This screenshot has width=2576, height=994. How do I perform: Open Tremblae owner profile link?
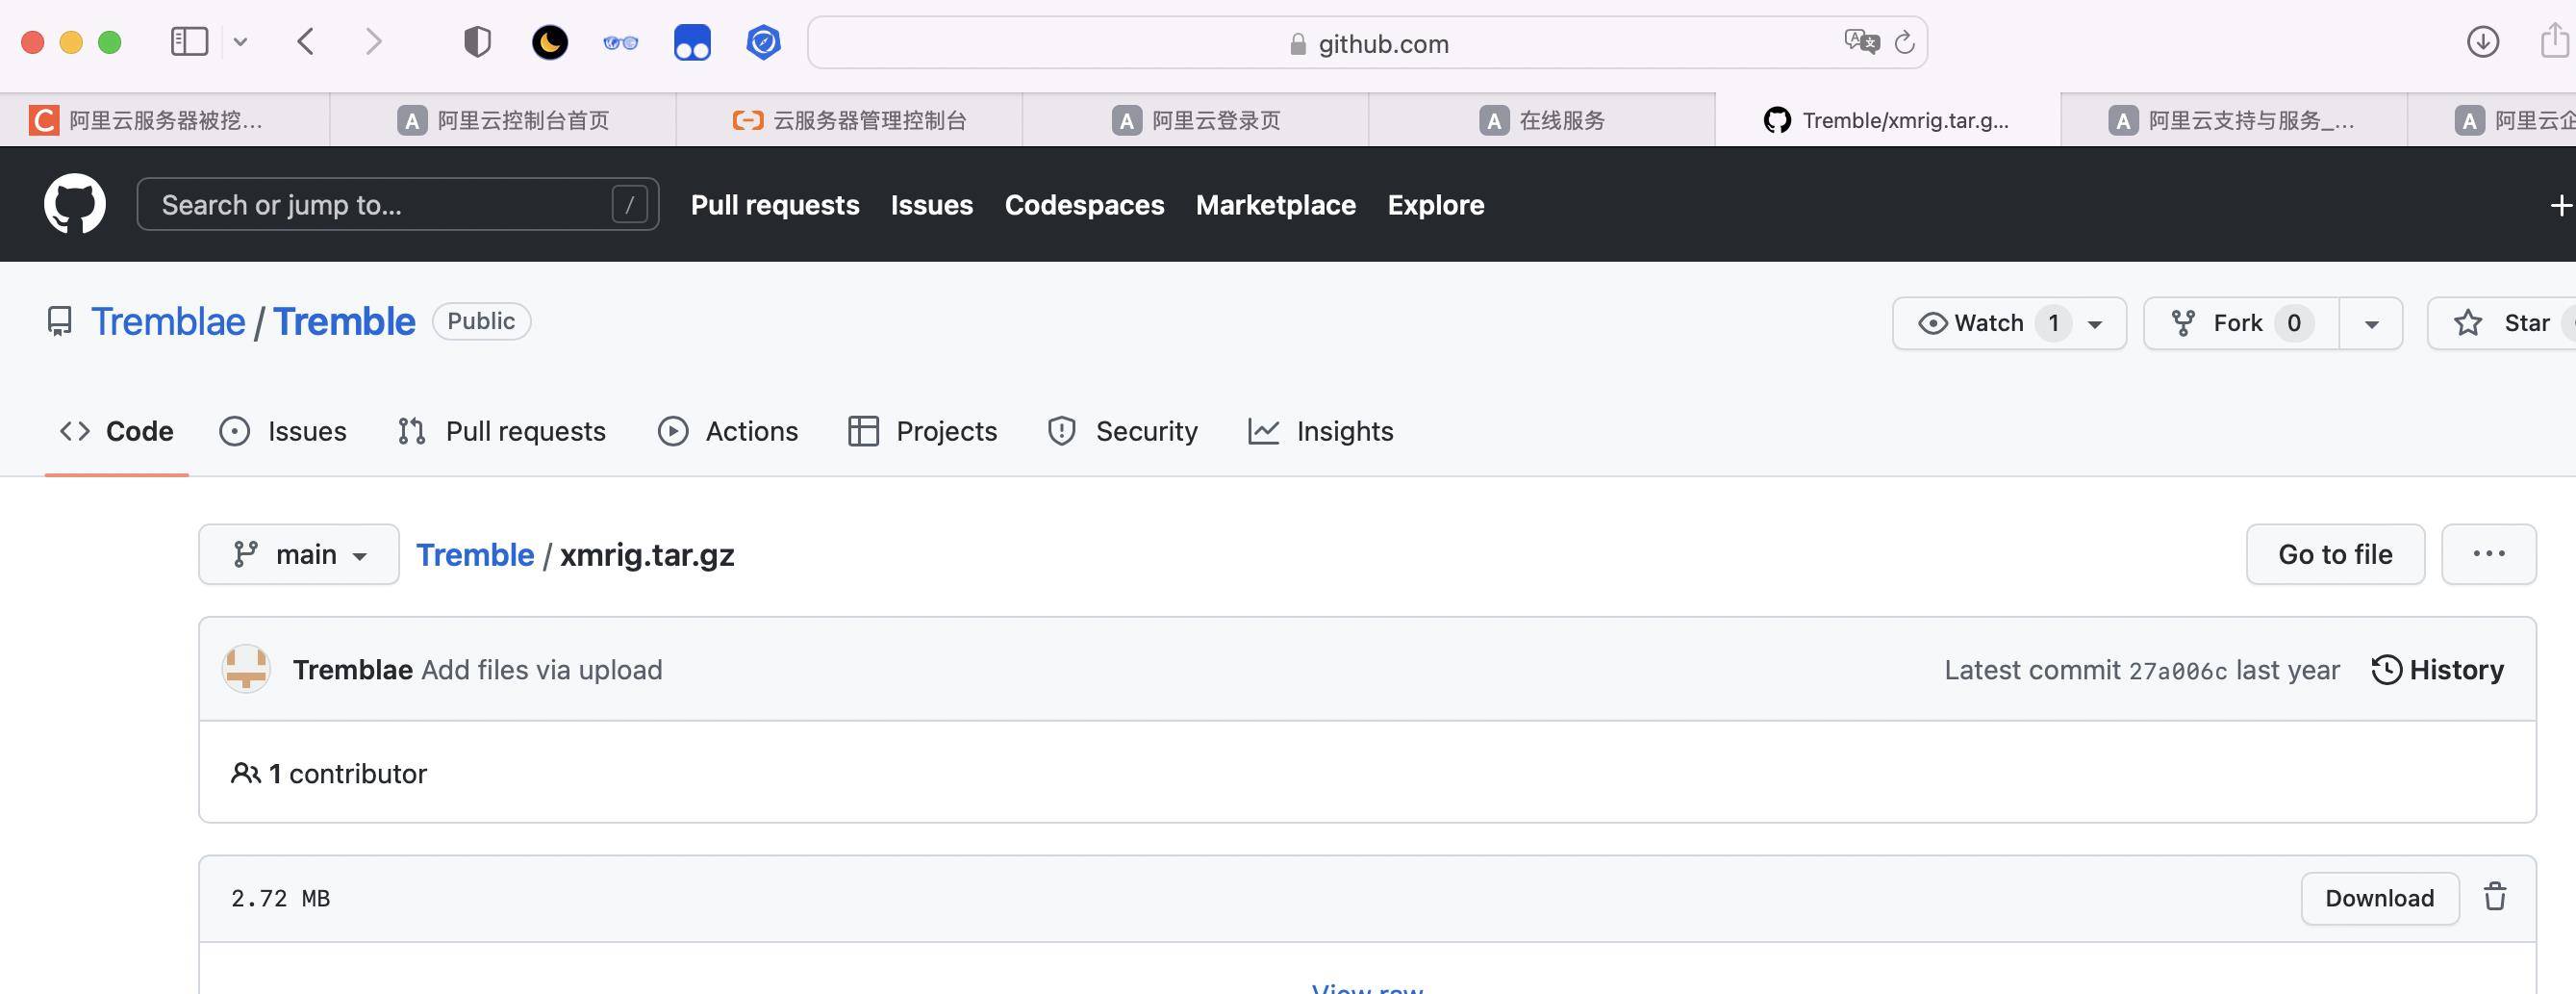coord(168,322)
